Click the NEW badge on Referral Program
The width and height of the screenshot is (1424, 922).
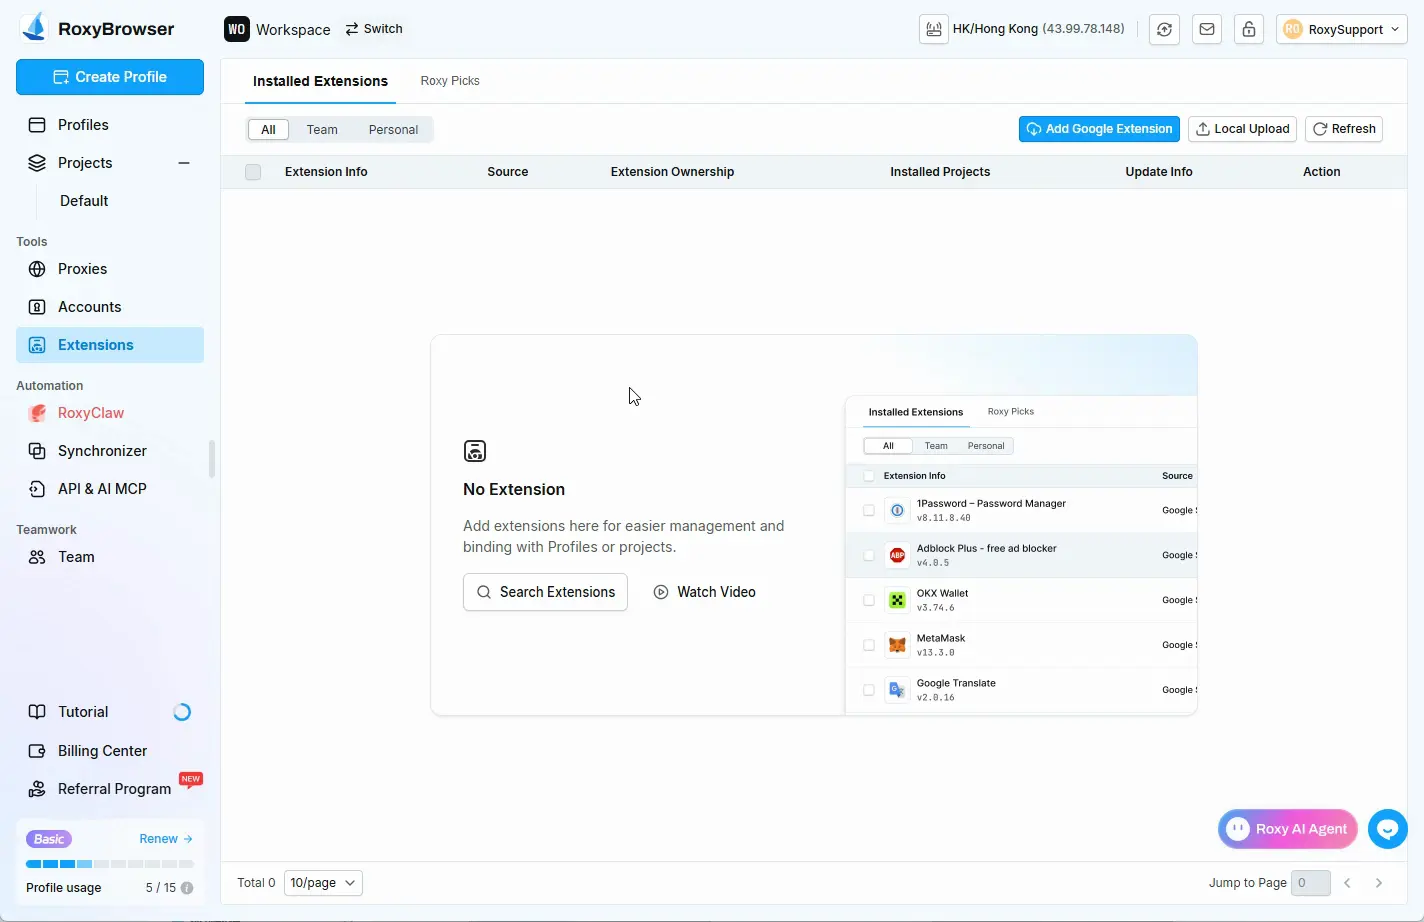tap(191, 779)
